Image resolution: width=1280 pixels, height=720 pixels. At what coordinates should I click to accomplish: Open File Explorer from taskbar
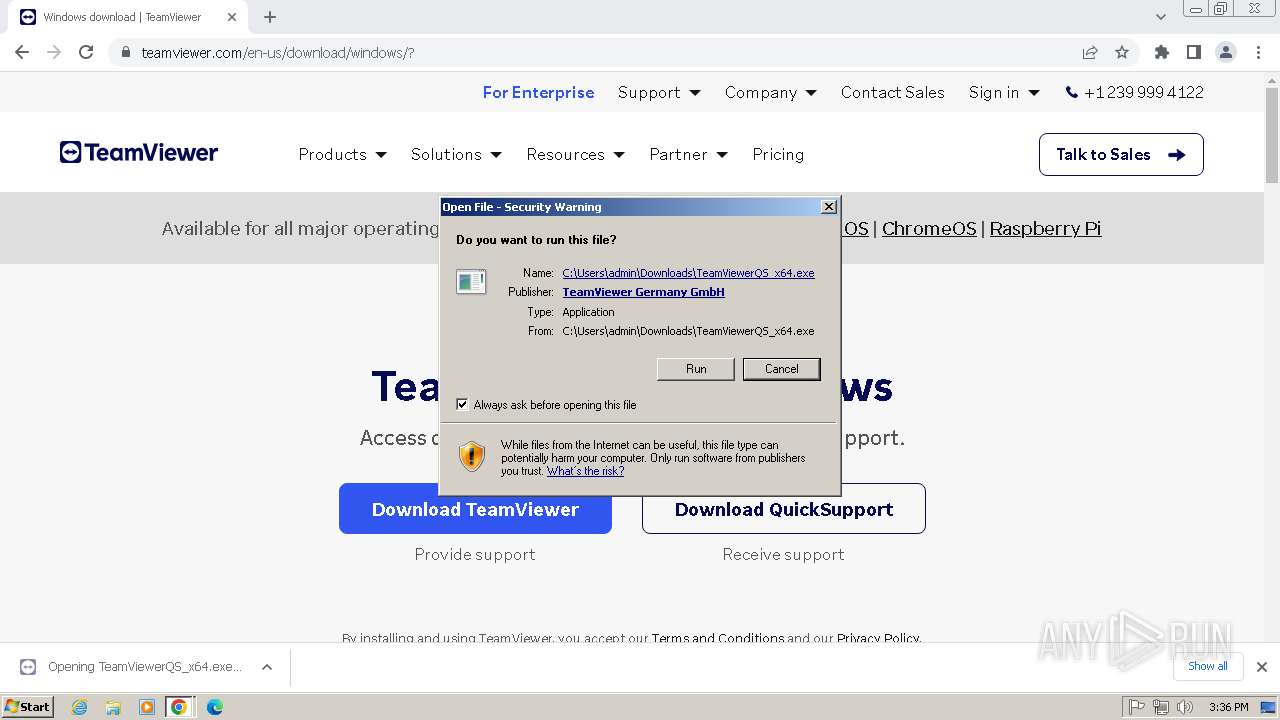click(x=113, y=707)
